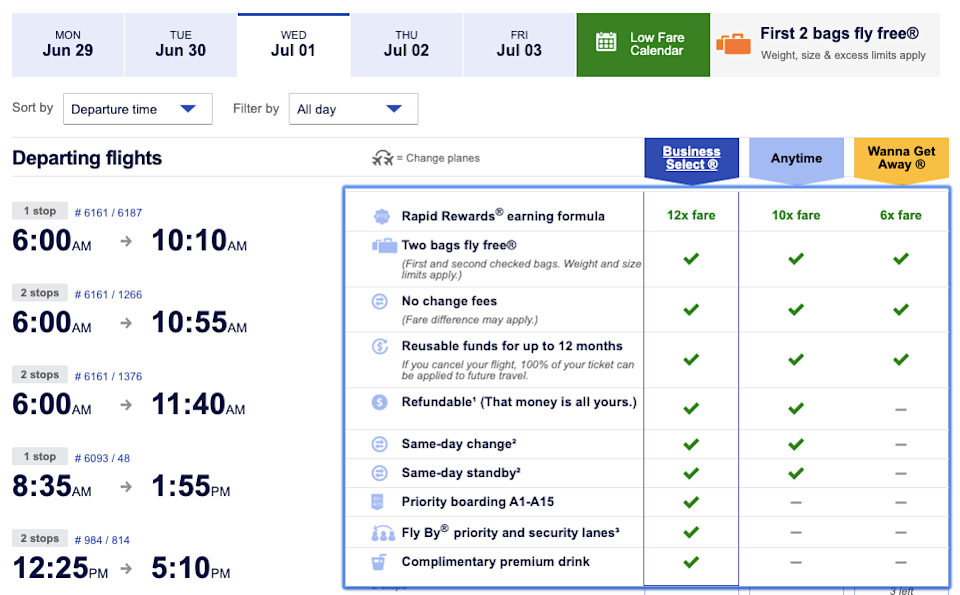960x595 pixels.
Task: Select the Tue Jun 30 date tab
Action: point(181,45)
